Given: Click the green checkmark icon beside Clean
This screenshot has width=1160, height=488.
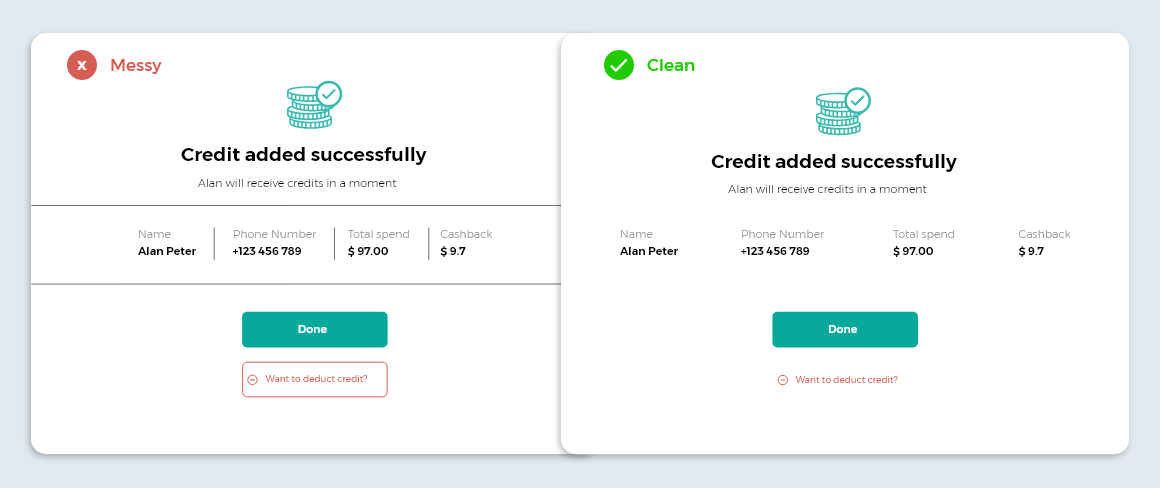Looking at the screenshot, I should click(619, 65).
